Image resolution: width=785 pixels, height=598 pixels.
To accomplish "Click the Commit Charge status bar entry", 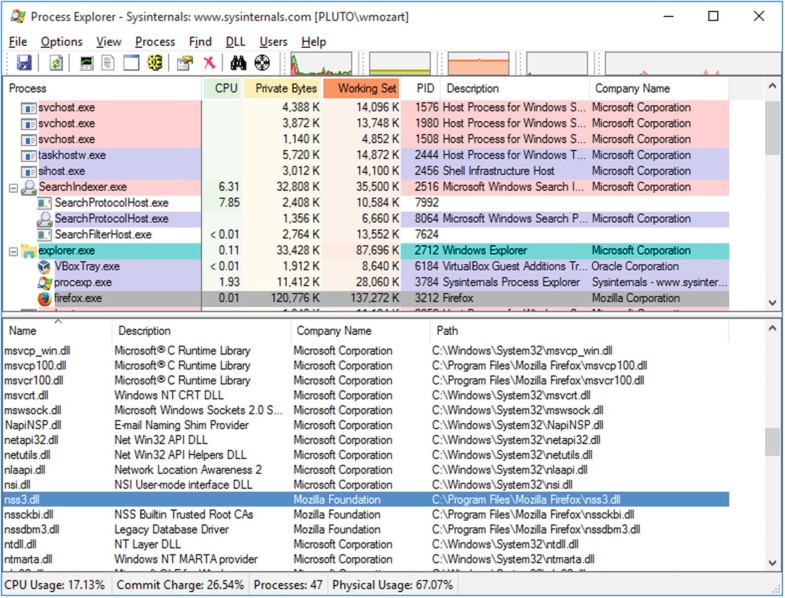I will [x=180, y=585].
